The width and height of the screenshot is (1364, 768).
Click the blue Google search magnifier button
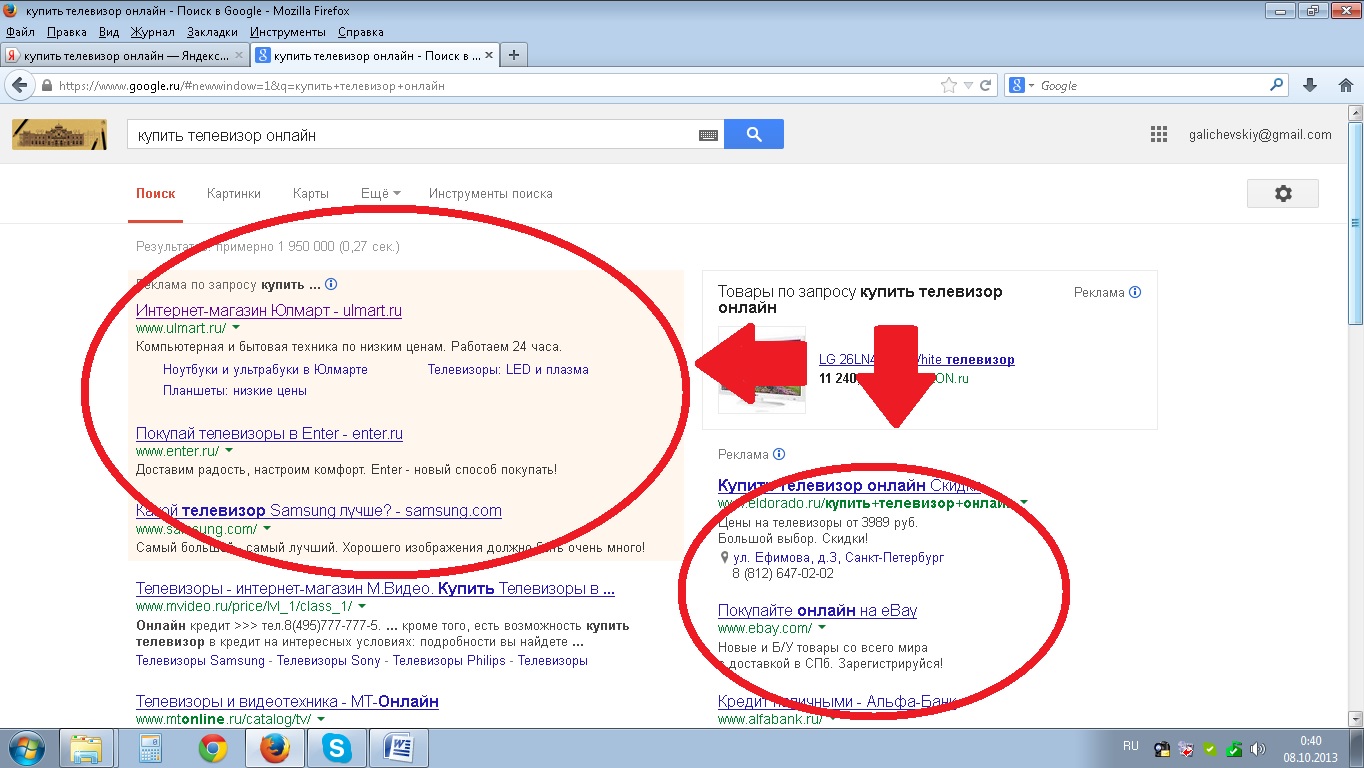754,134
